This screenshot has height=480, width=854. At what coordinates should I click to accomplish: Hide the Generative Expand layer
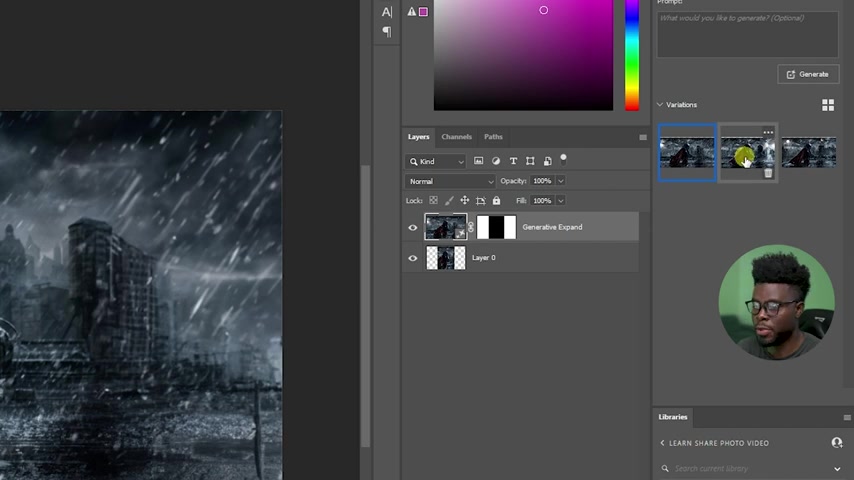(x=413, y=227)
